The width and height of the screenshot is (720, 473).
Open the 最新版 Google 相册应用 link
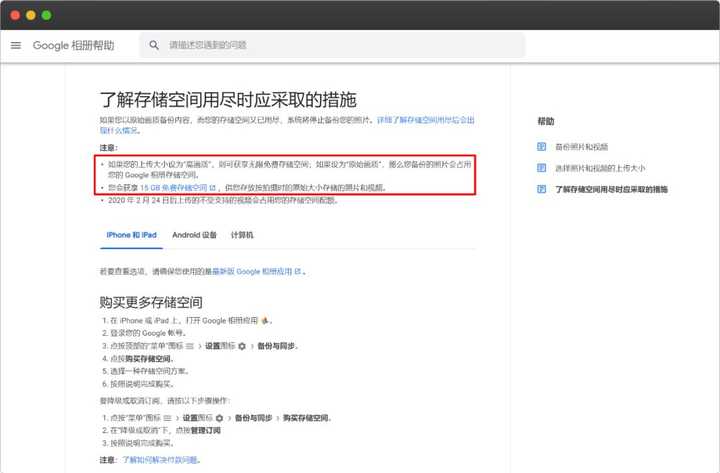(257, 272)
